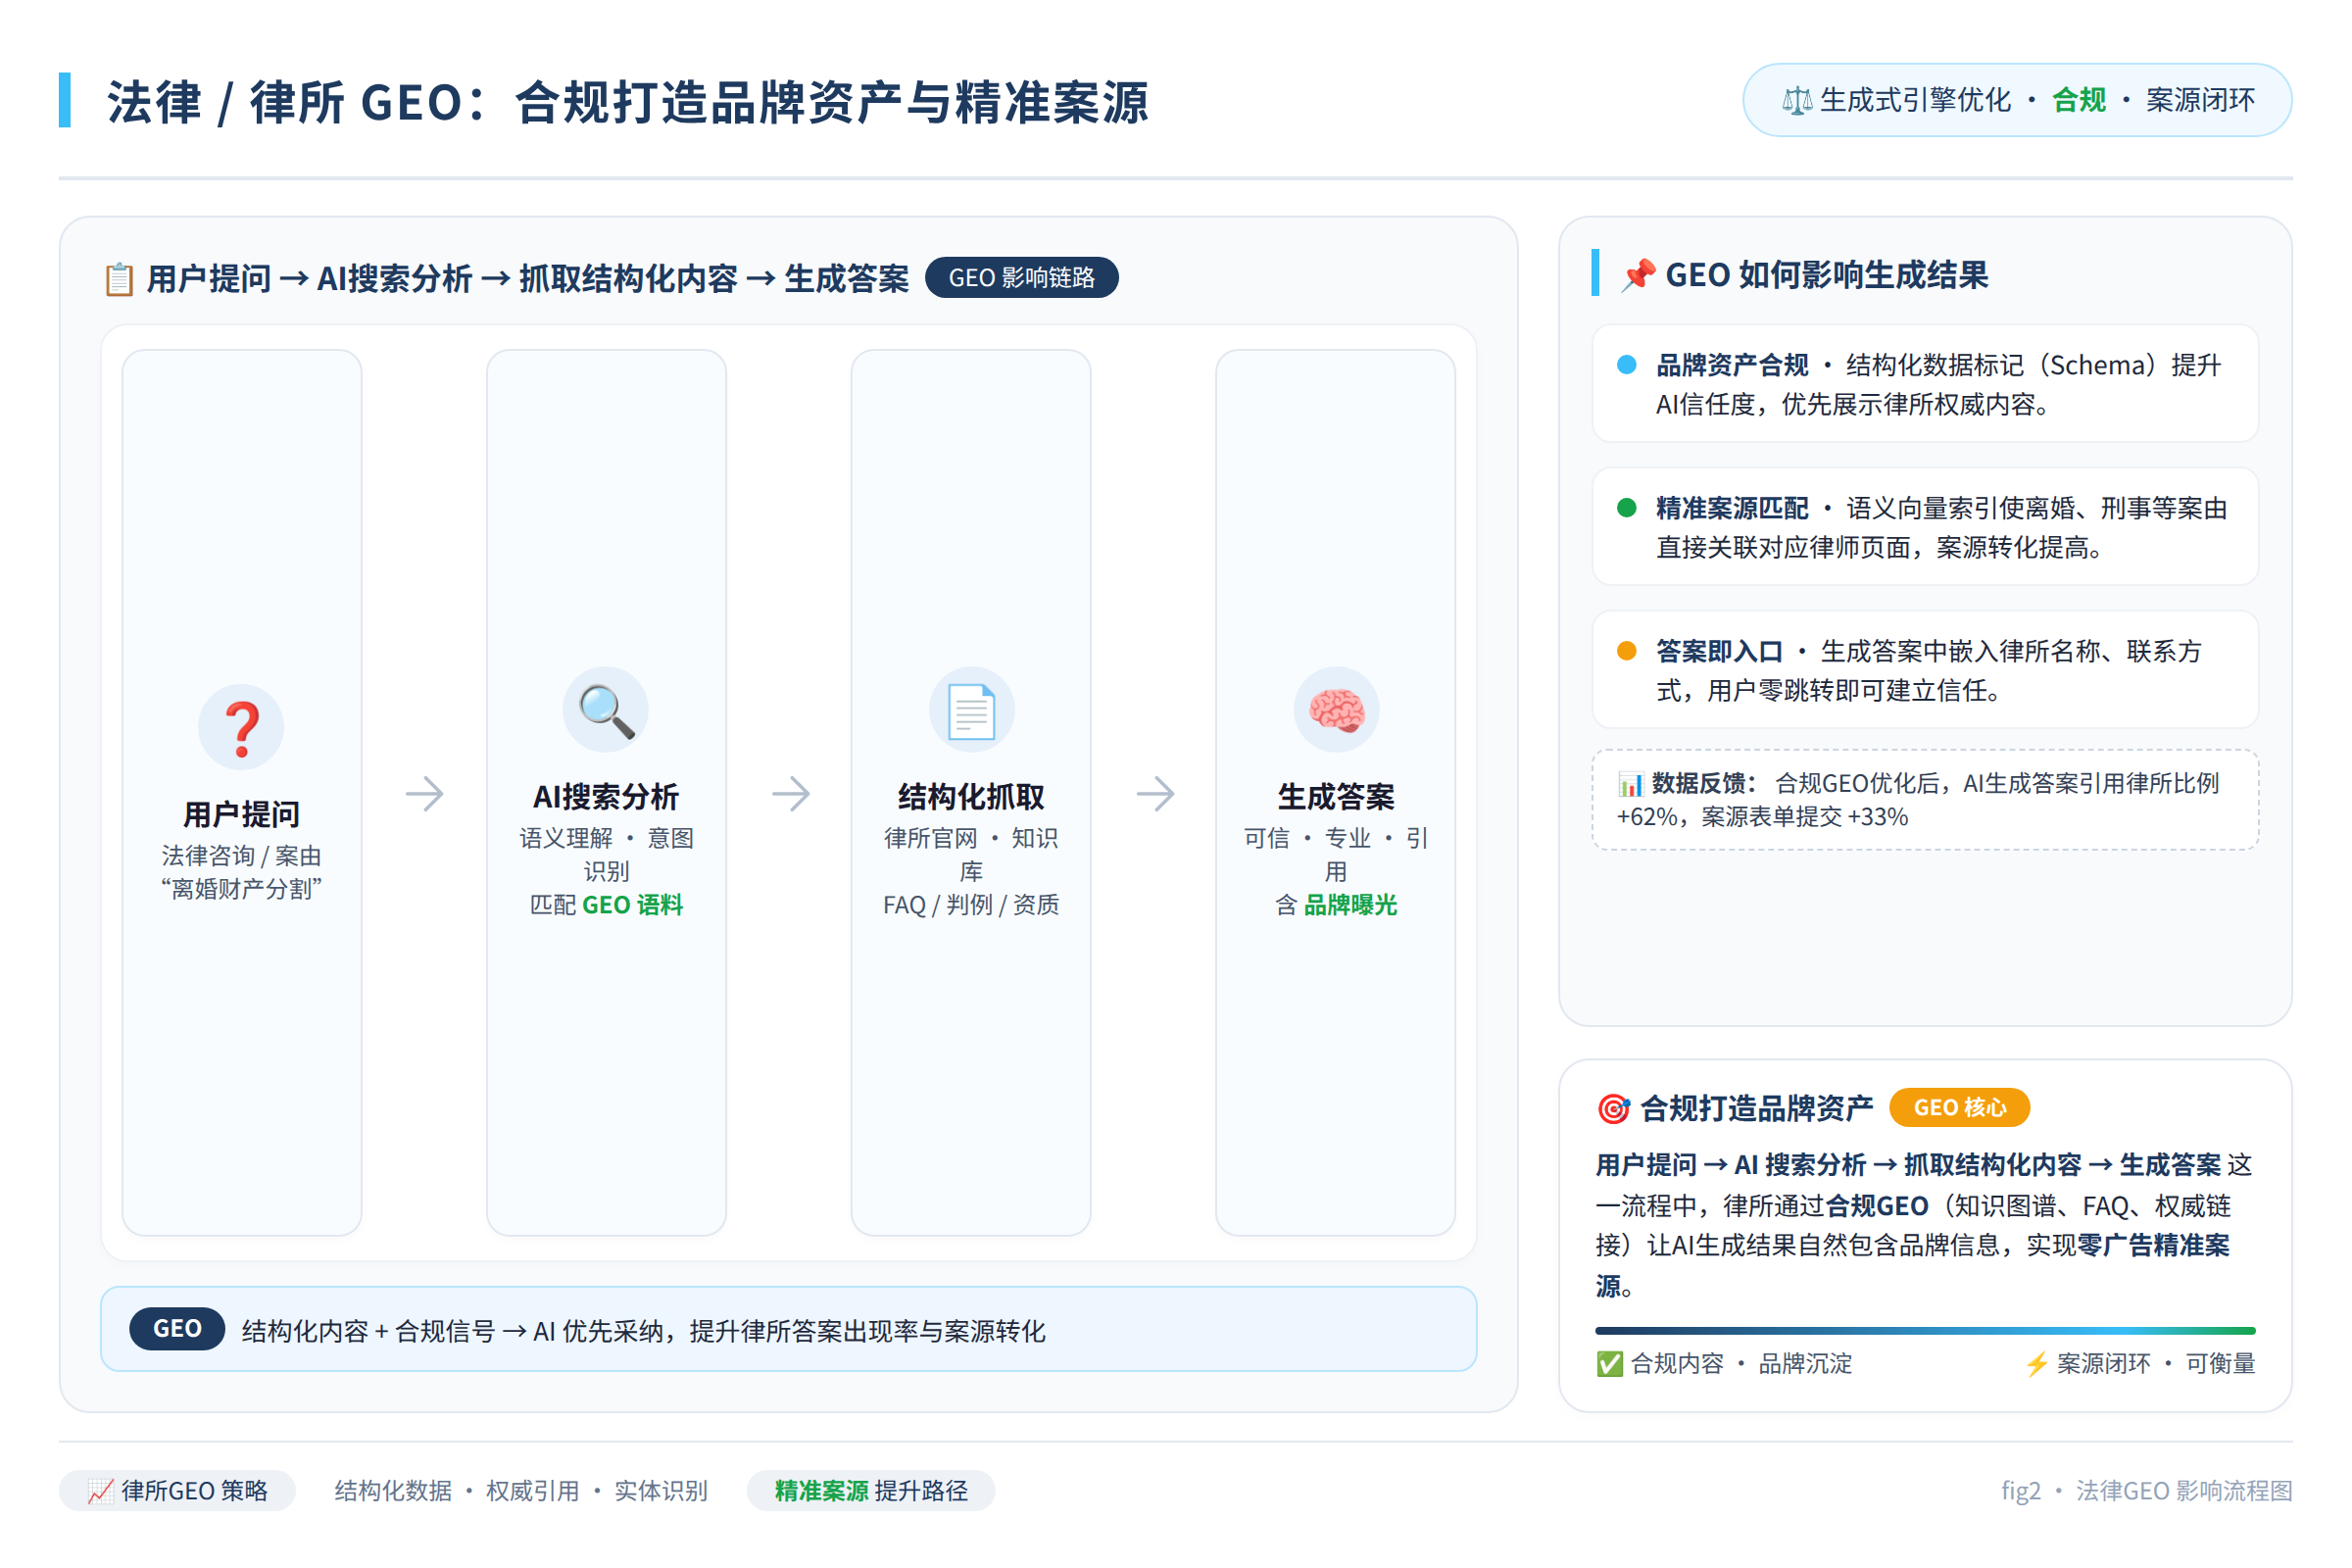Click the heading 合规打造品牌资产

1757,1108
